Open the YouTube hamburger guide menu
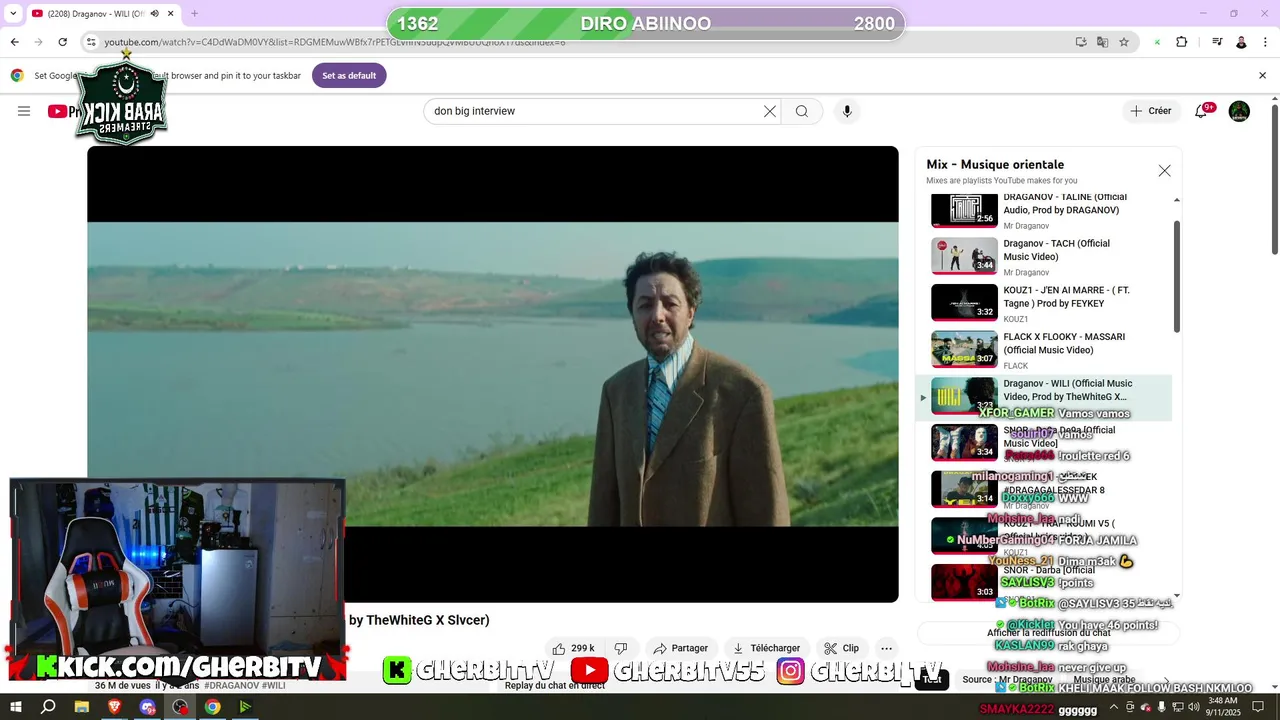Viewport: 1280px width, 720px height. [x=24, y=111]
